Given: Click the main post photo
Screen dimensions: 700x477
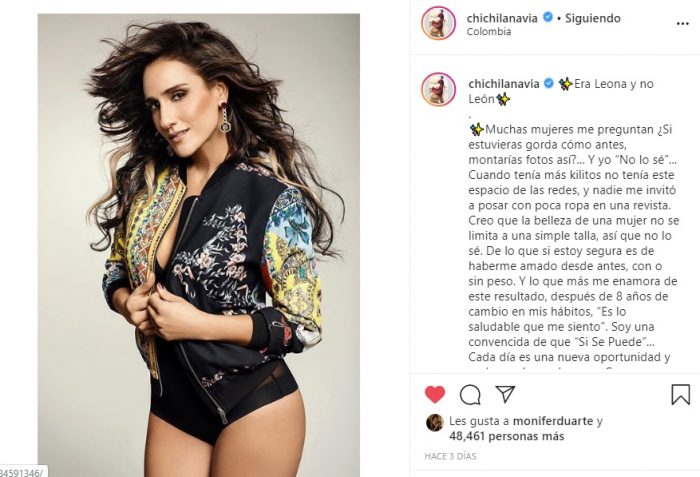Looking at the screenshot, I should [199, 245].
